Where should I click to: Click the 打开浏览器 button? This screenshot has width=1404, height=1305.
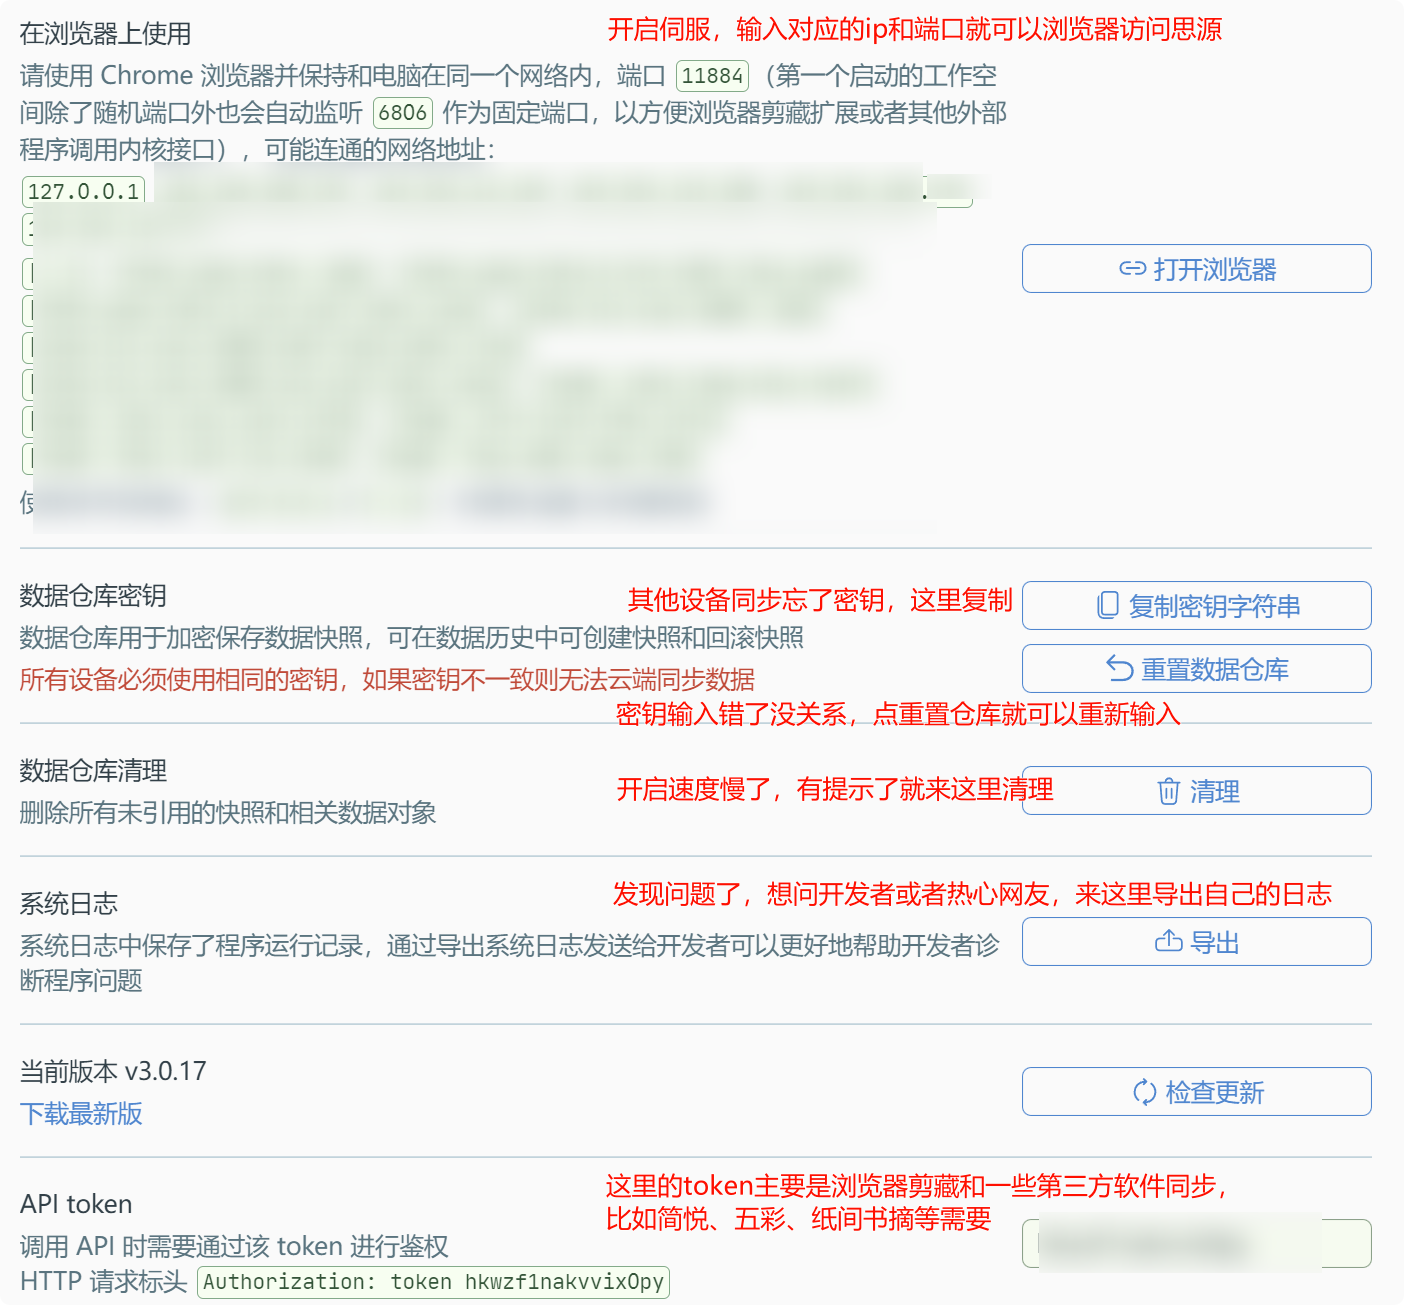pos(1196,269)
